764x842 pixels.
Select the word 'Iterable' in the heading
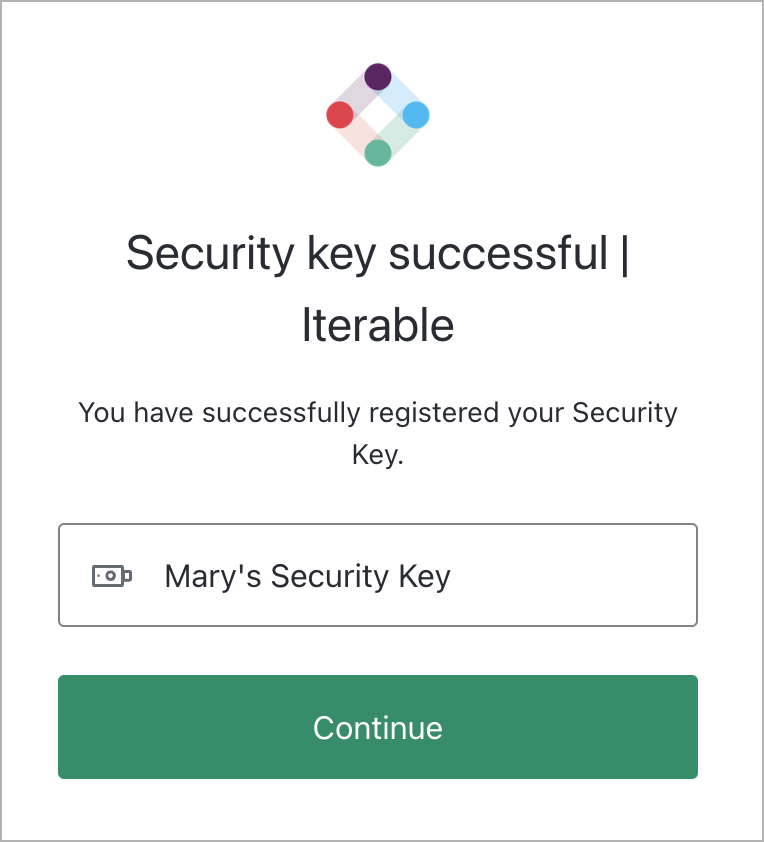378,324
